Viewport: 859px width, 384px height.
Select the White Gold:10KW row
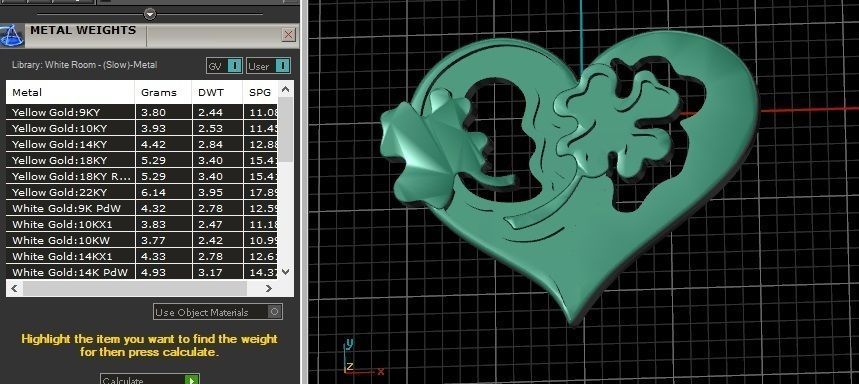[142, 240]
